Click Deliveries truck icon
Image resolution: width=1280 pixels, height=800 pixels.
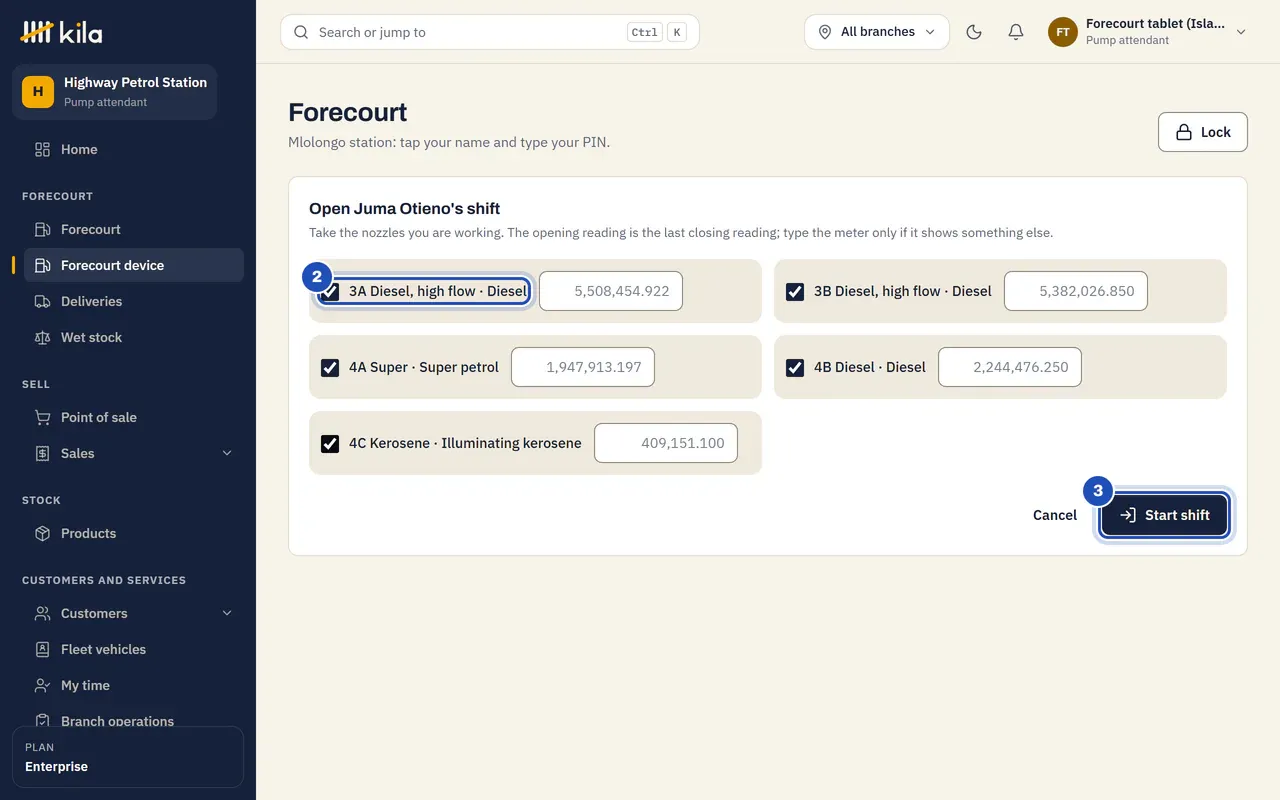pyautogui.click(x=42, y=301)
